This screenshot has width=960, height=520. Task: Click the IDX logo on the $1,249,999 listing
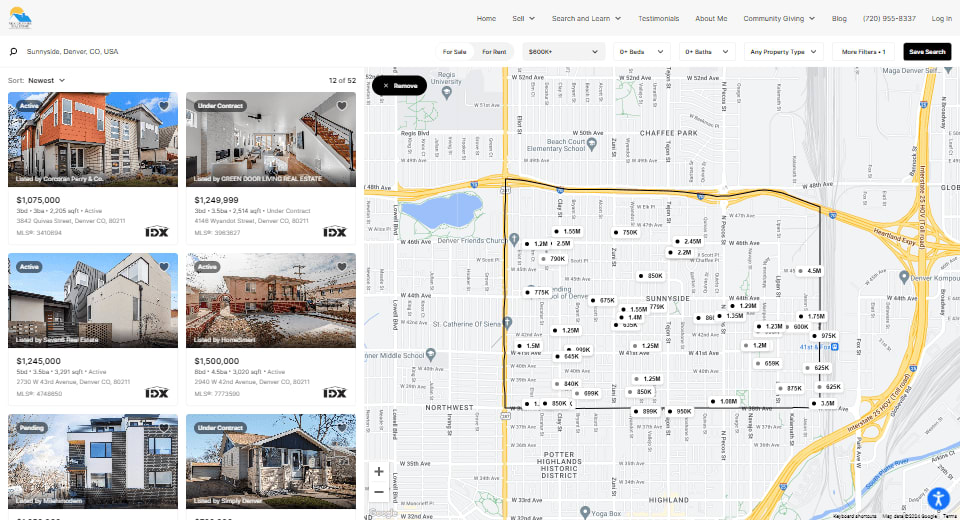pyautogui.click(x=334, y=232)
